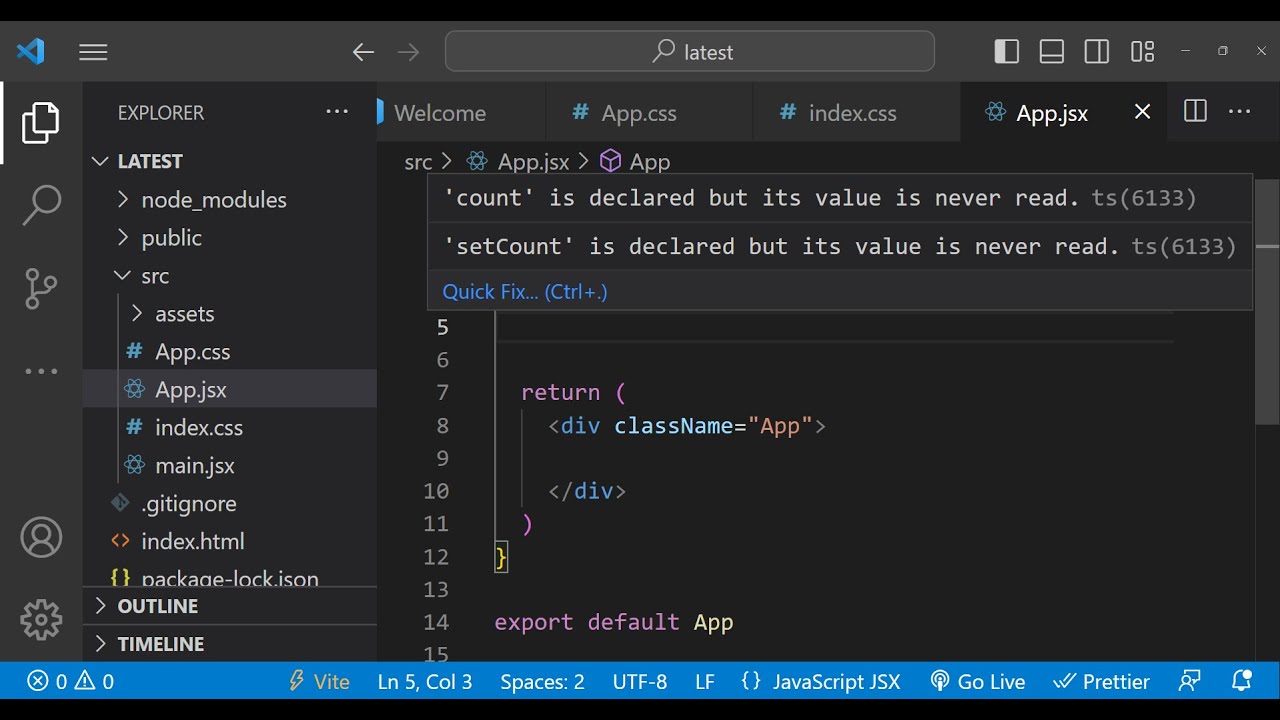The width and height of the screenshot is (1280, 720).
Task: Switch to the index.css tab
Action: (851, 113)
